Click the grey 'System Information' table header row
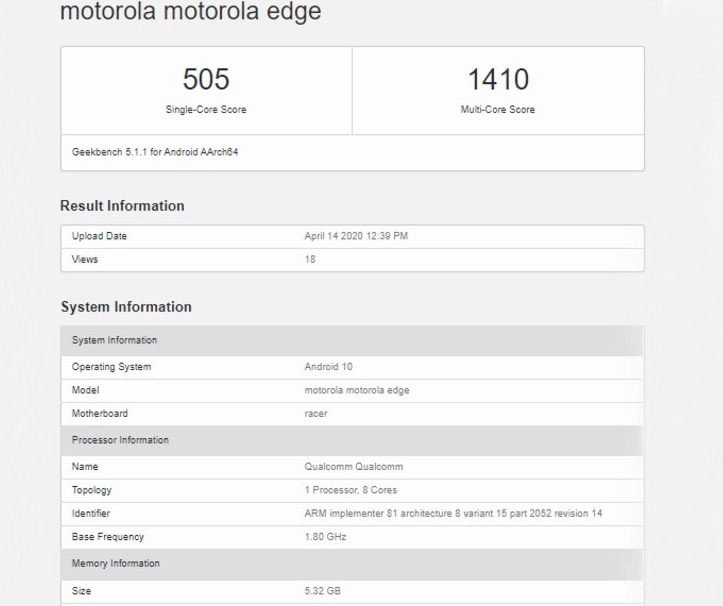Viewport: 723px width, 606px height. [x=352, y=340]
